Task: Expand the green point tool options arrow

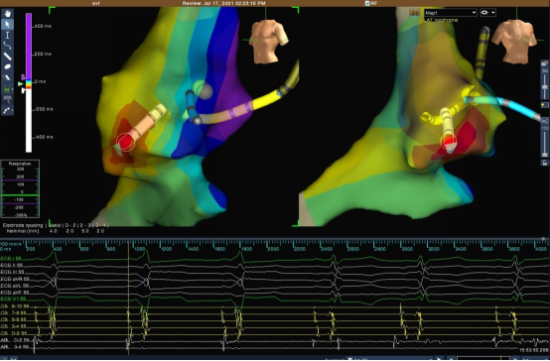Action: click(x=12, y=89)
